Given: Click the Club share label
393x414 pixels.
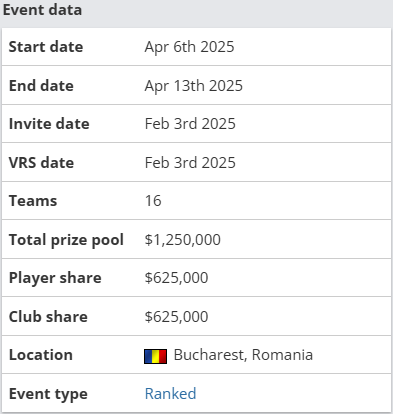Looking at the screenshot, I should tap(48, 317).
